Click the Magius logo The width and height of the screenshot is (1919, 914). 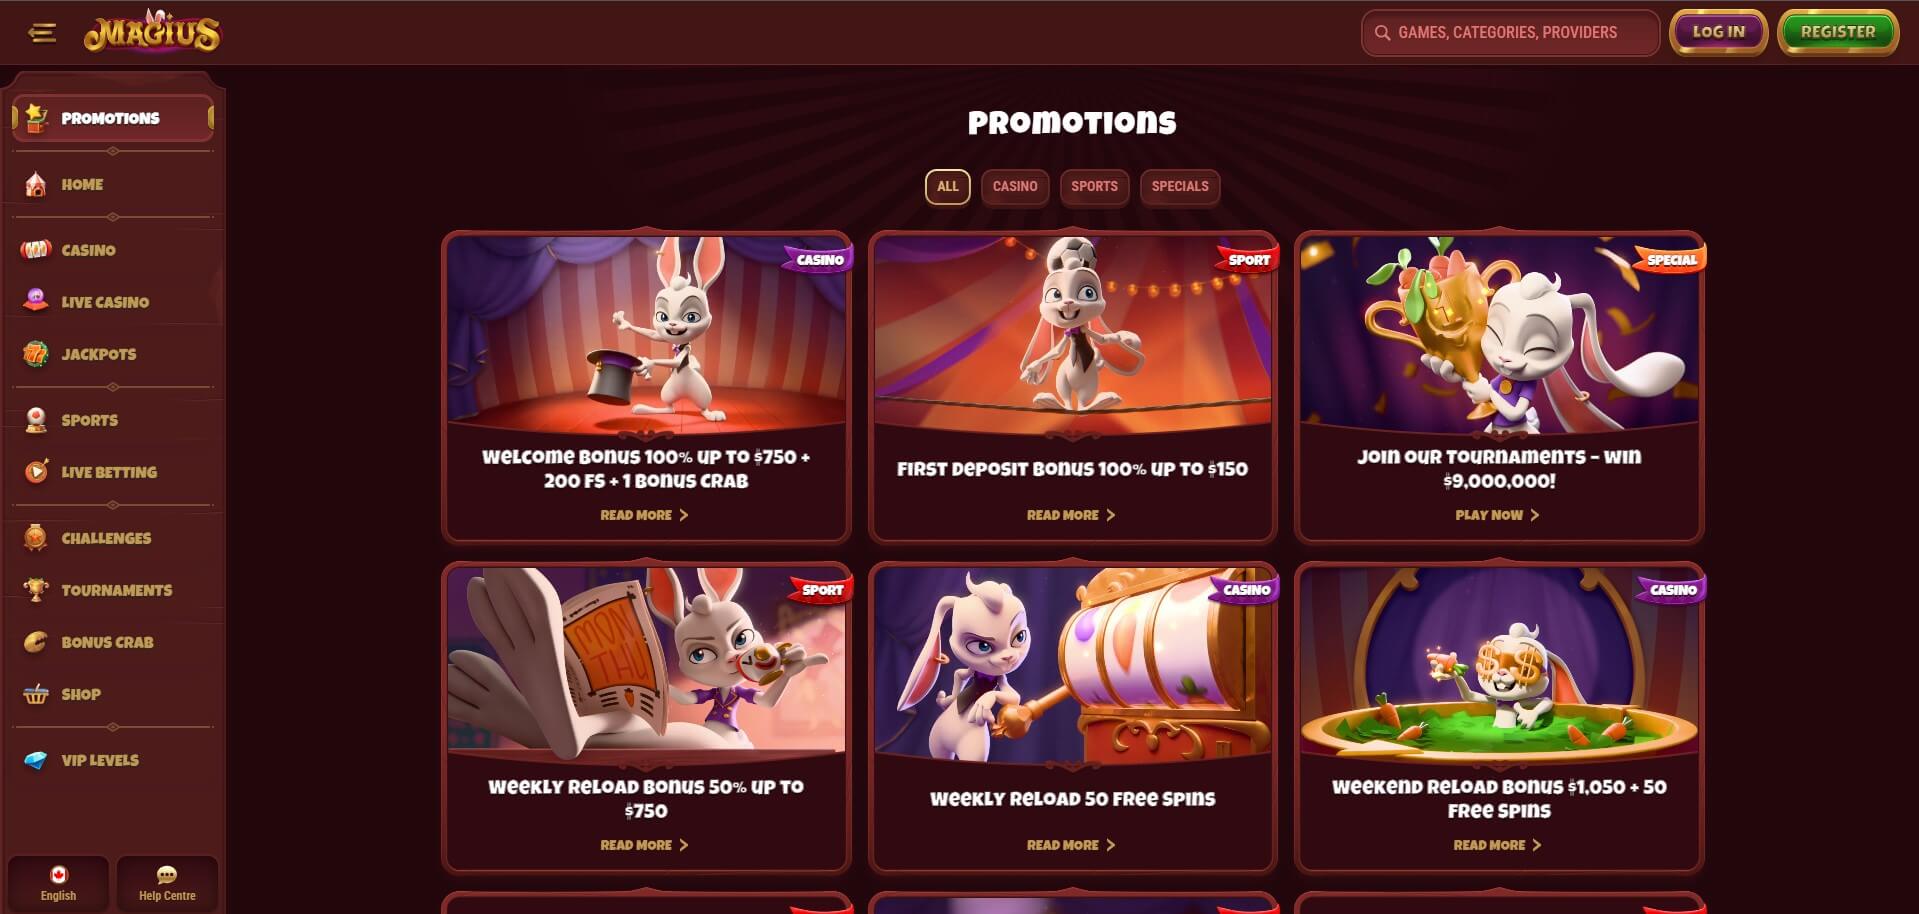pos(152,32)
